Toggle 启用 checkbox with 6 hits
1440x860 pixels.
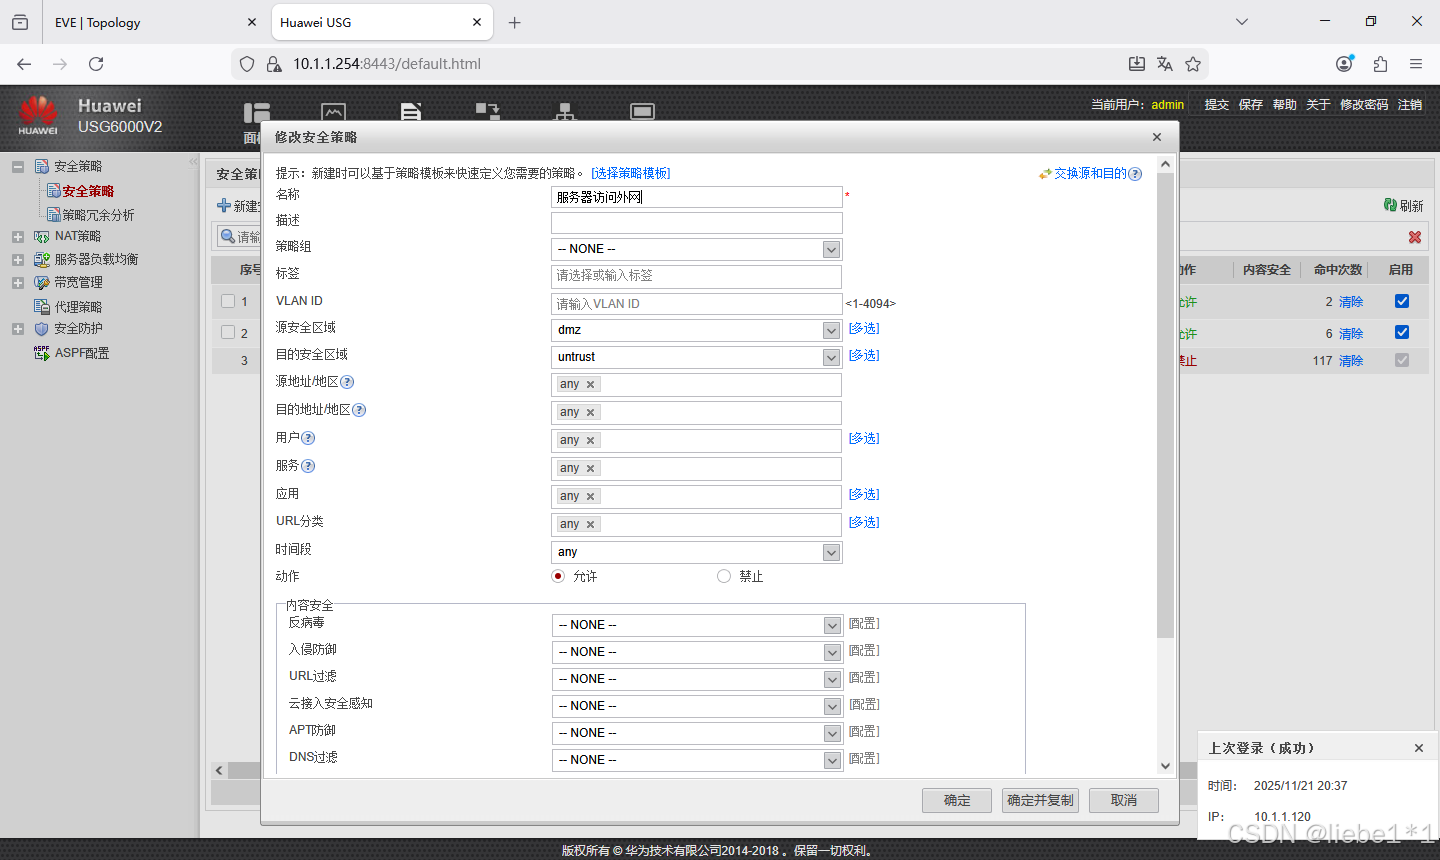pos(1402,332)
